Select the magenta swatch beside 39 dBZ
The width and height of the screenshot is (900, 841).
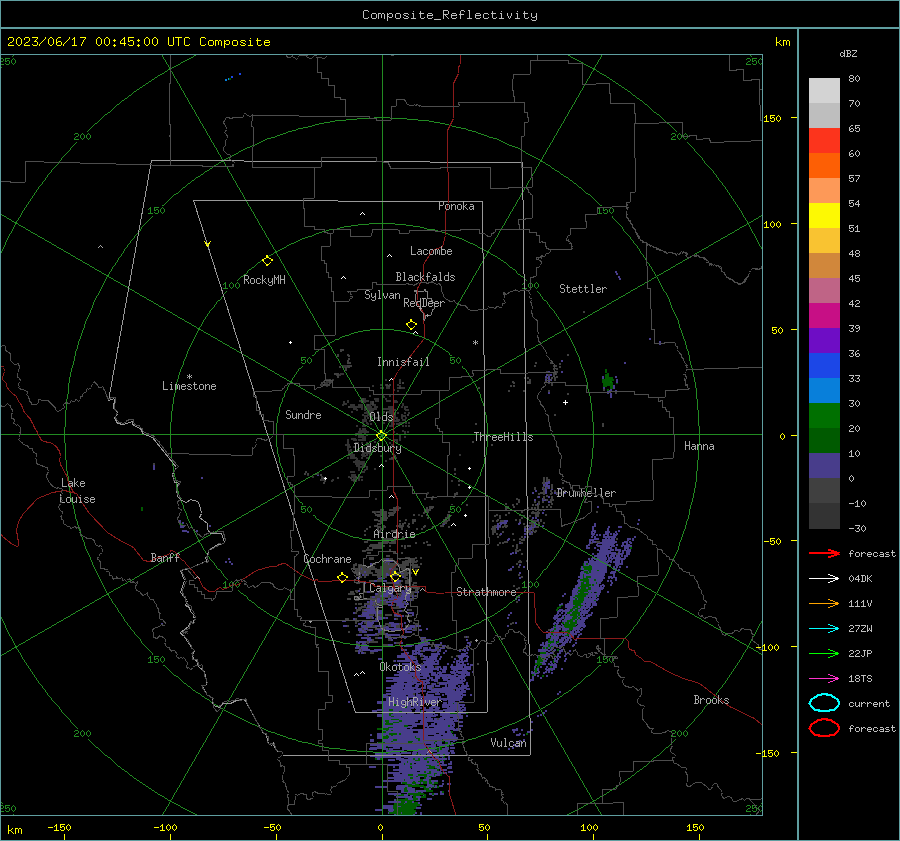pos(824,315)
